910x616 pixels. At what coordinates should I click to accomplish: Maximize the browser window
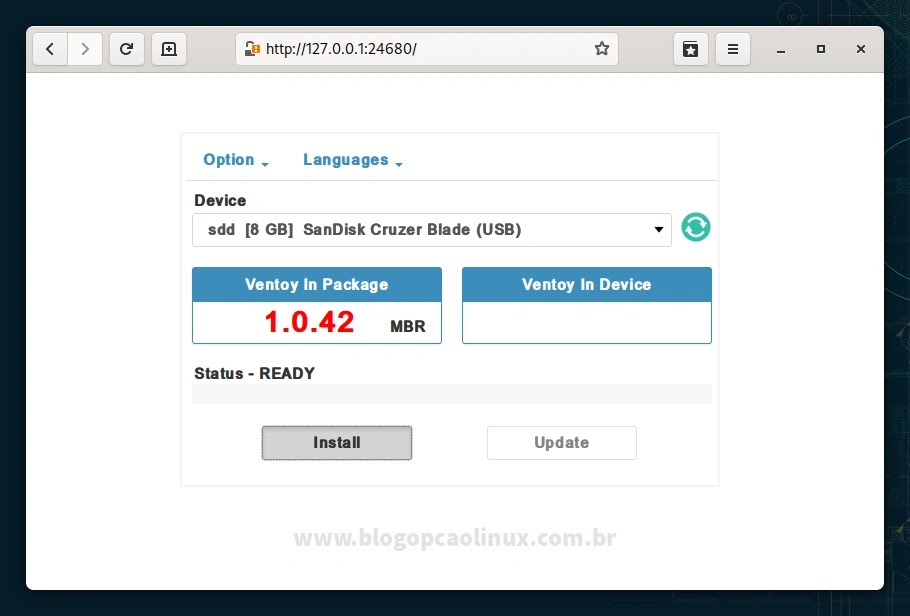(x=821, y=49)
